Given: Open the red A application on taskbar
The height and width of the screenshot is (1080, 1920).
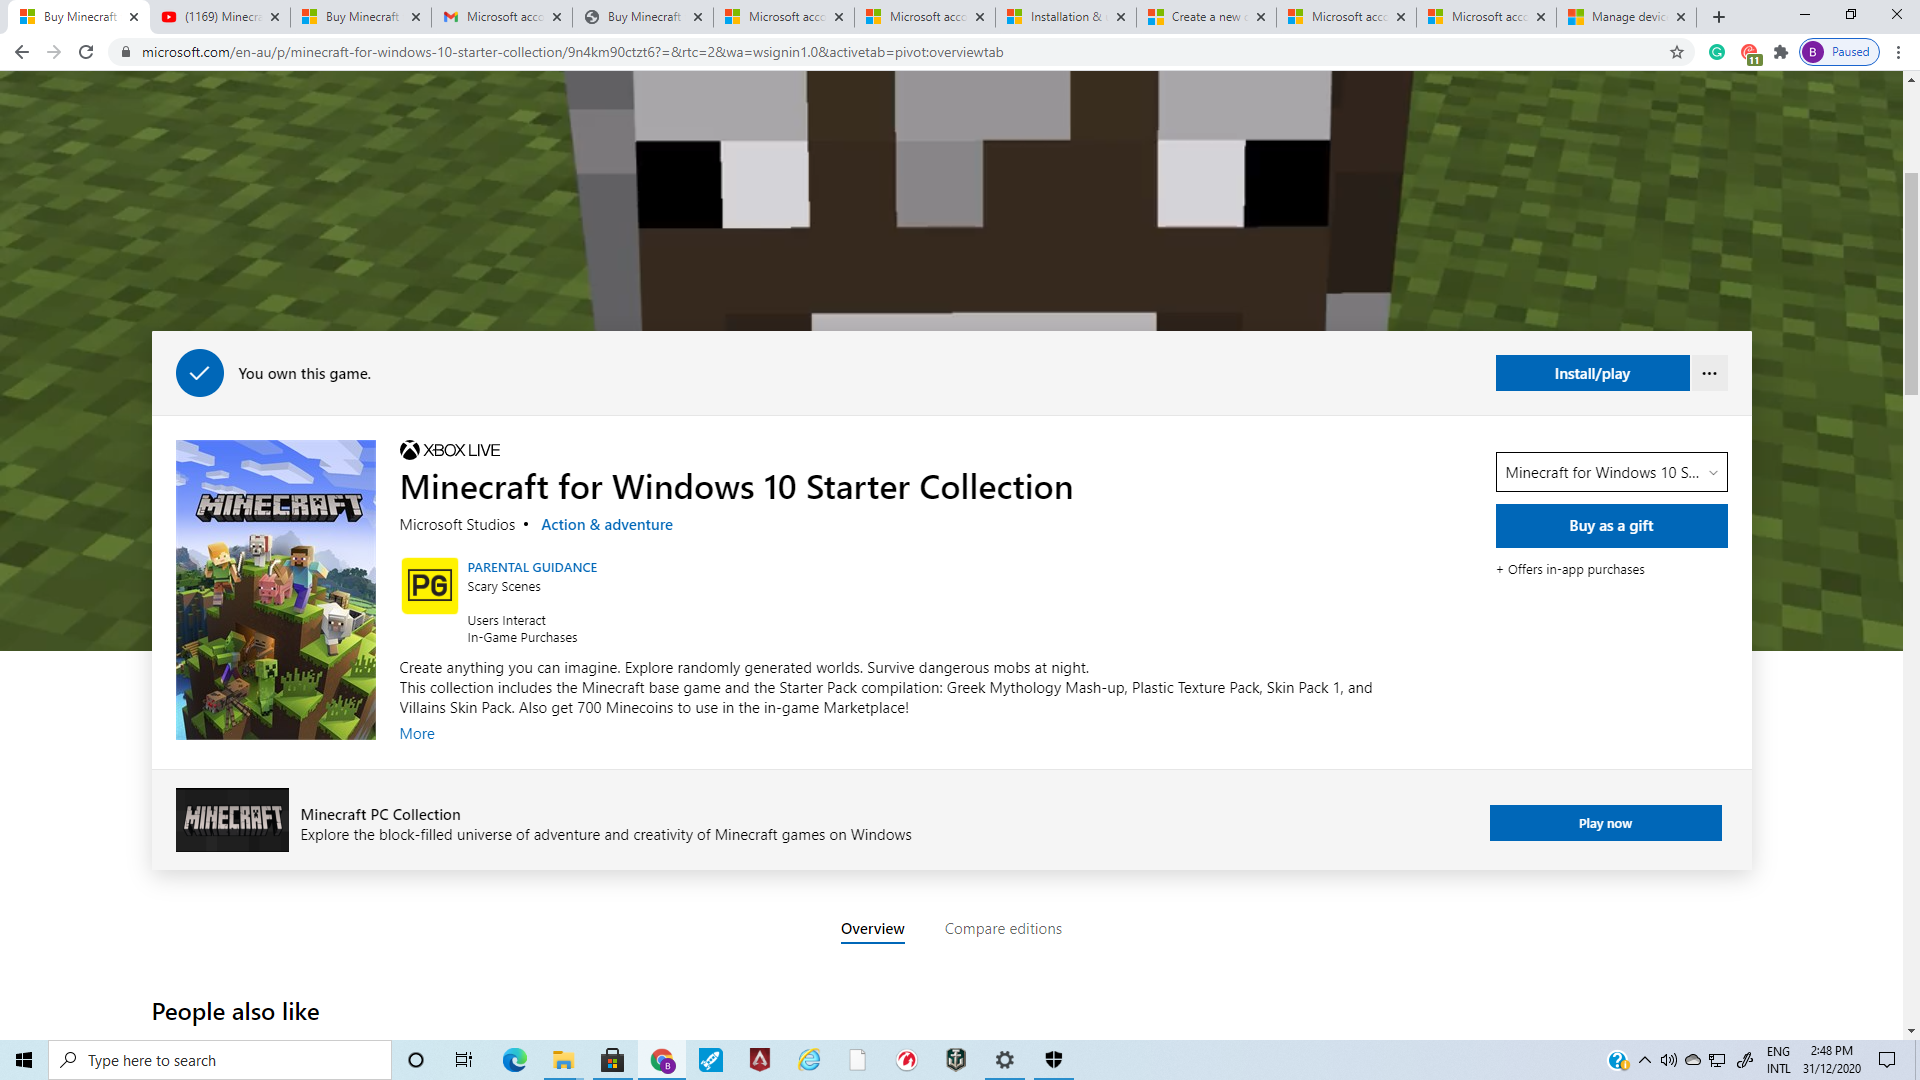Looking at the screenshot, I should [760, 1060].
